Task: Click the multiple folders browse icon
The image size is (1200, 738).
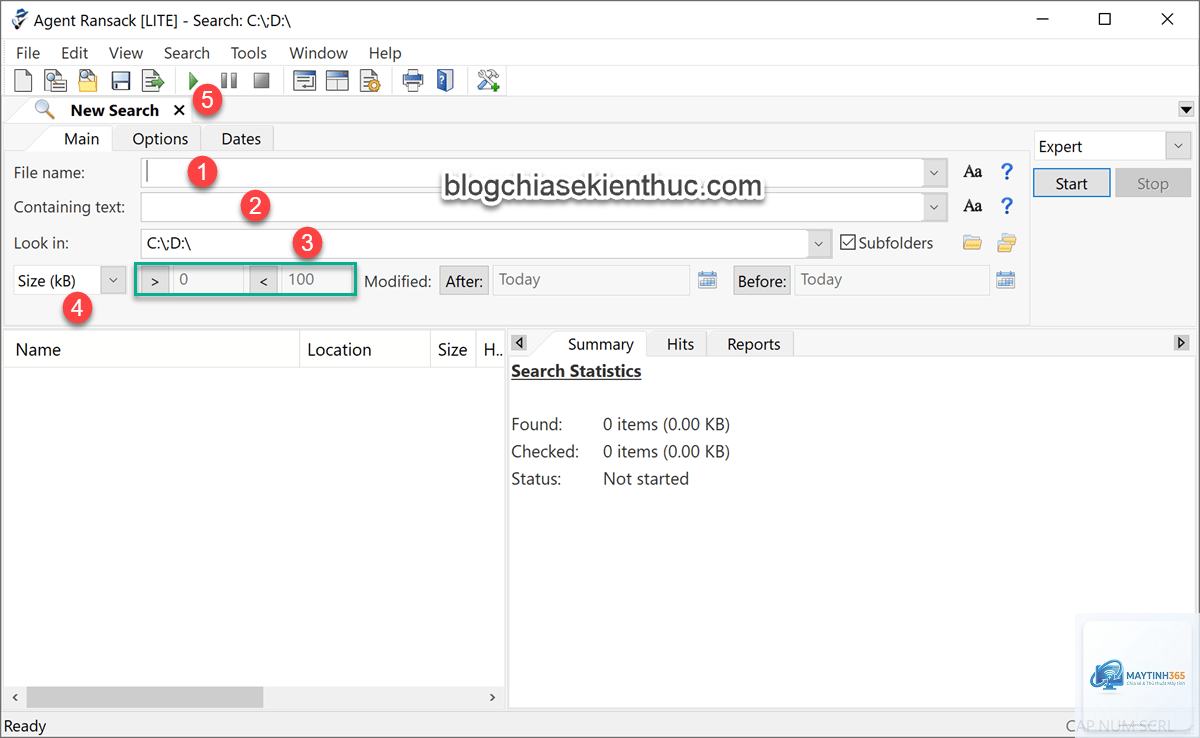Action: (x=1006, y=242)
